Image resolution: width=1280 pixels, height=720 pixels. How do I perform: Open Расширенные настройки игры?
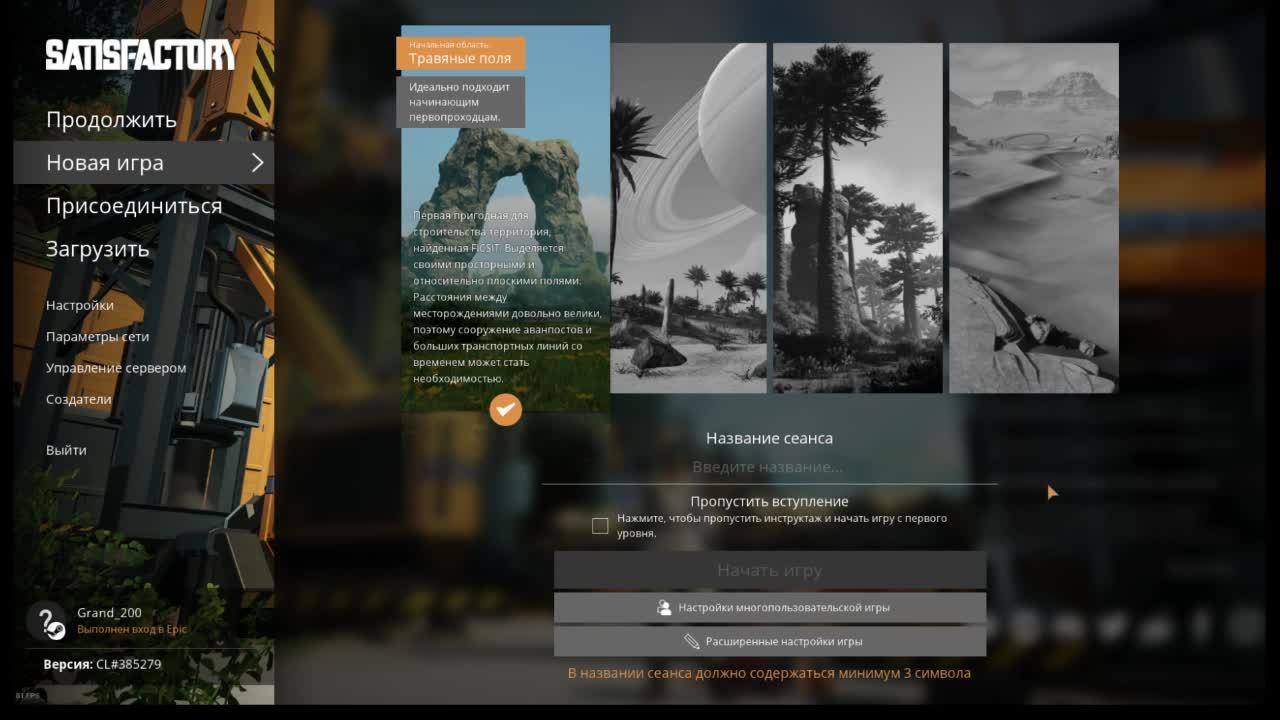pyautogui.click(x=770, y=641)
